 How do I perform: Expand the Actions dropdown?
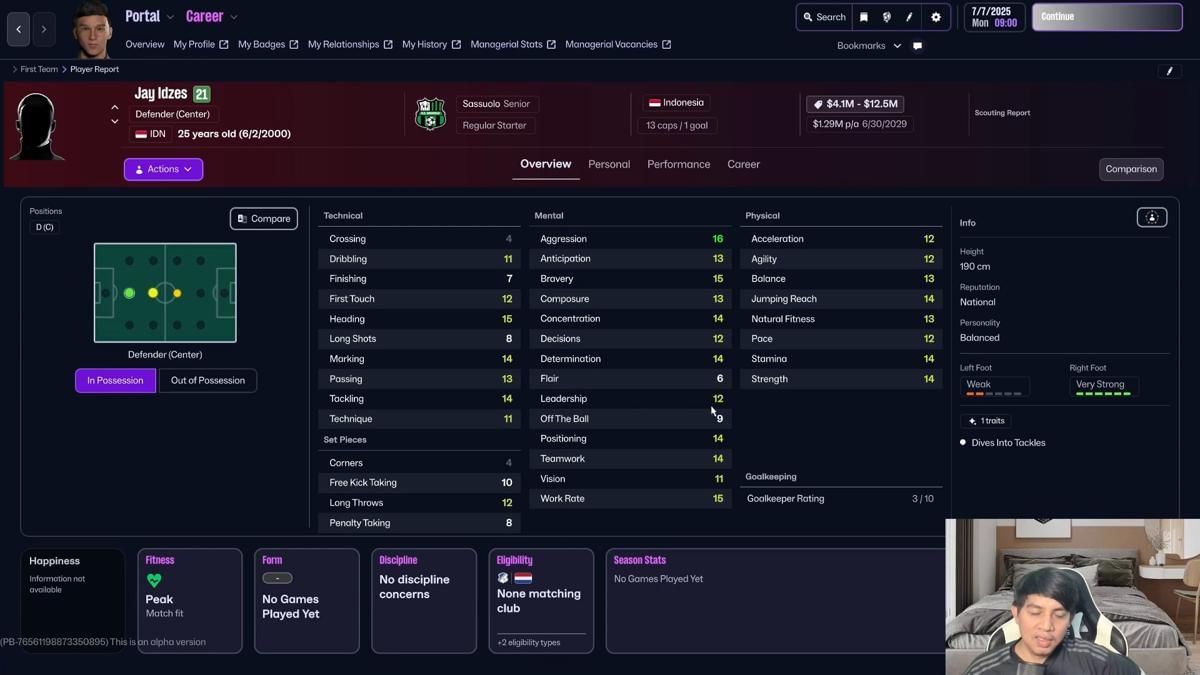tap(163, 169)
